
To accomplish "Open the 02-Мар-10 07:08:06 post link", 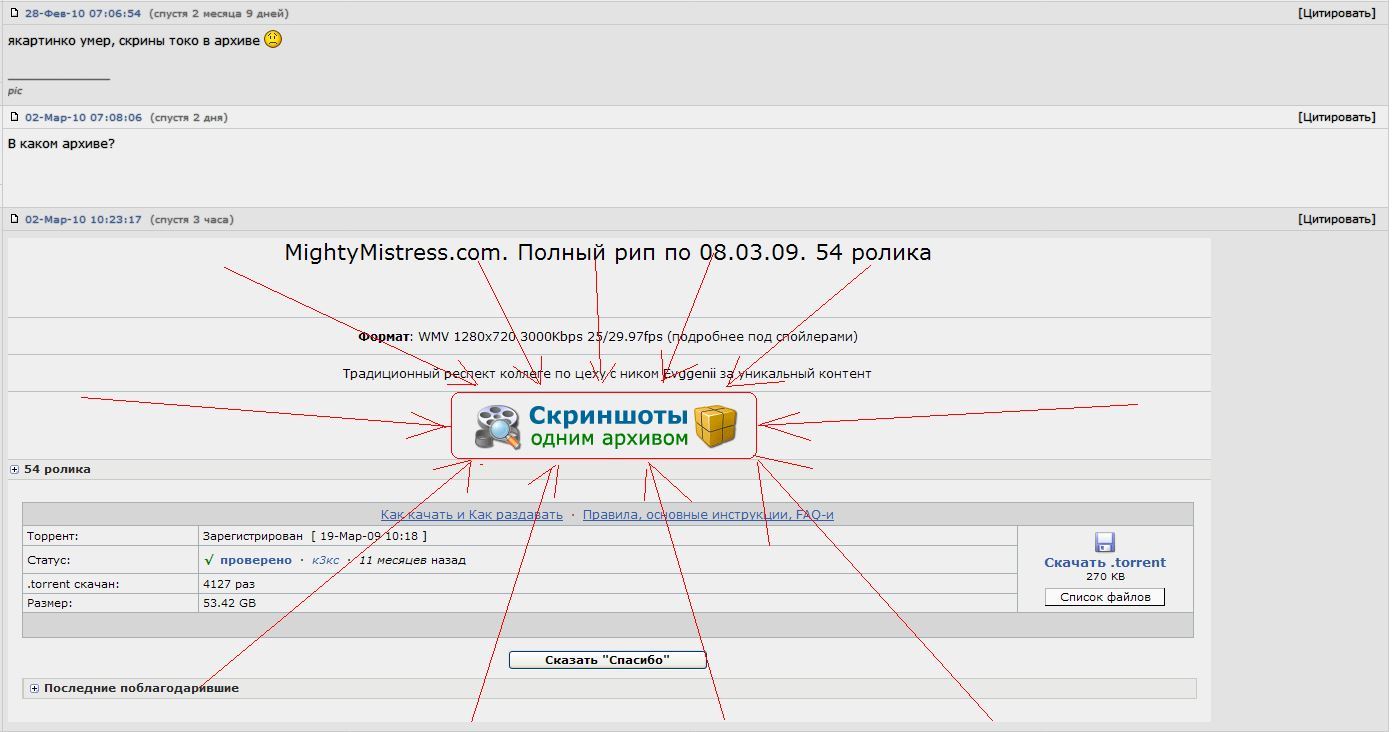I will coord(84,118).
